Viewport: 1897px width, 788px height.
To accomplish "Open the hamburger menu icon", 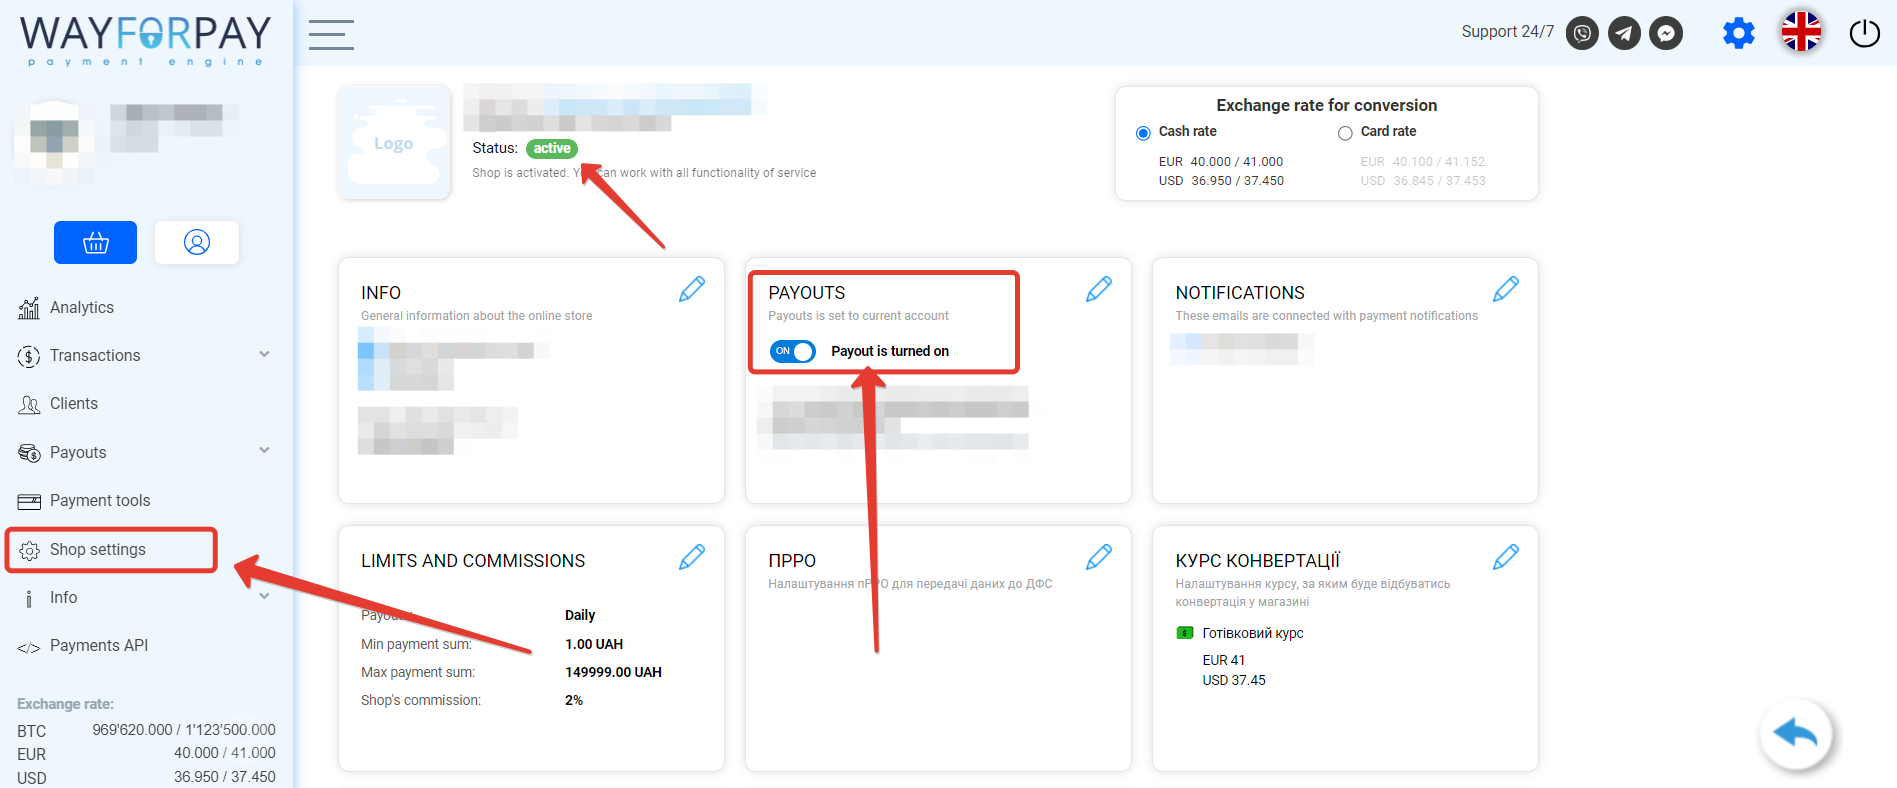I will pos(331,35).
